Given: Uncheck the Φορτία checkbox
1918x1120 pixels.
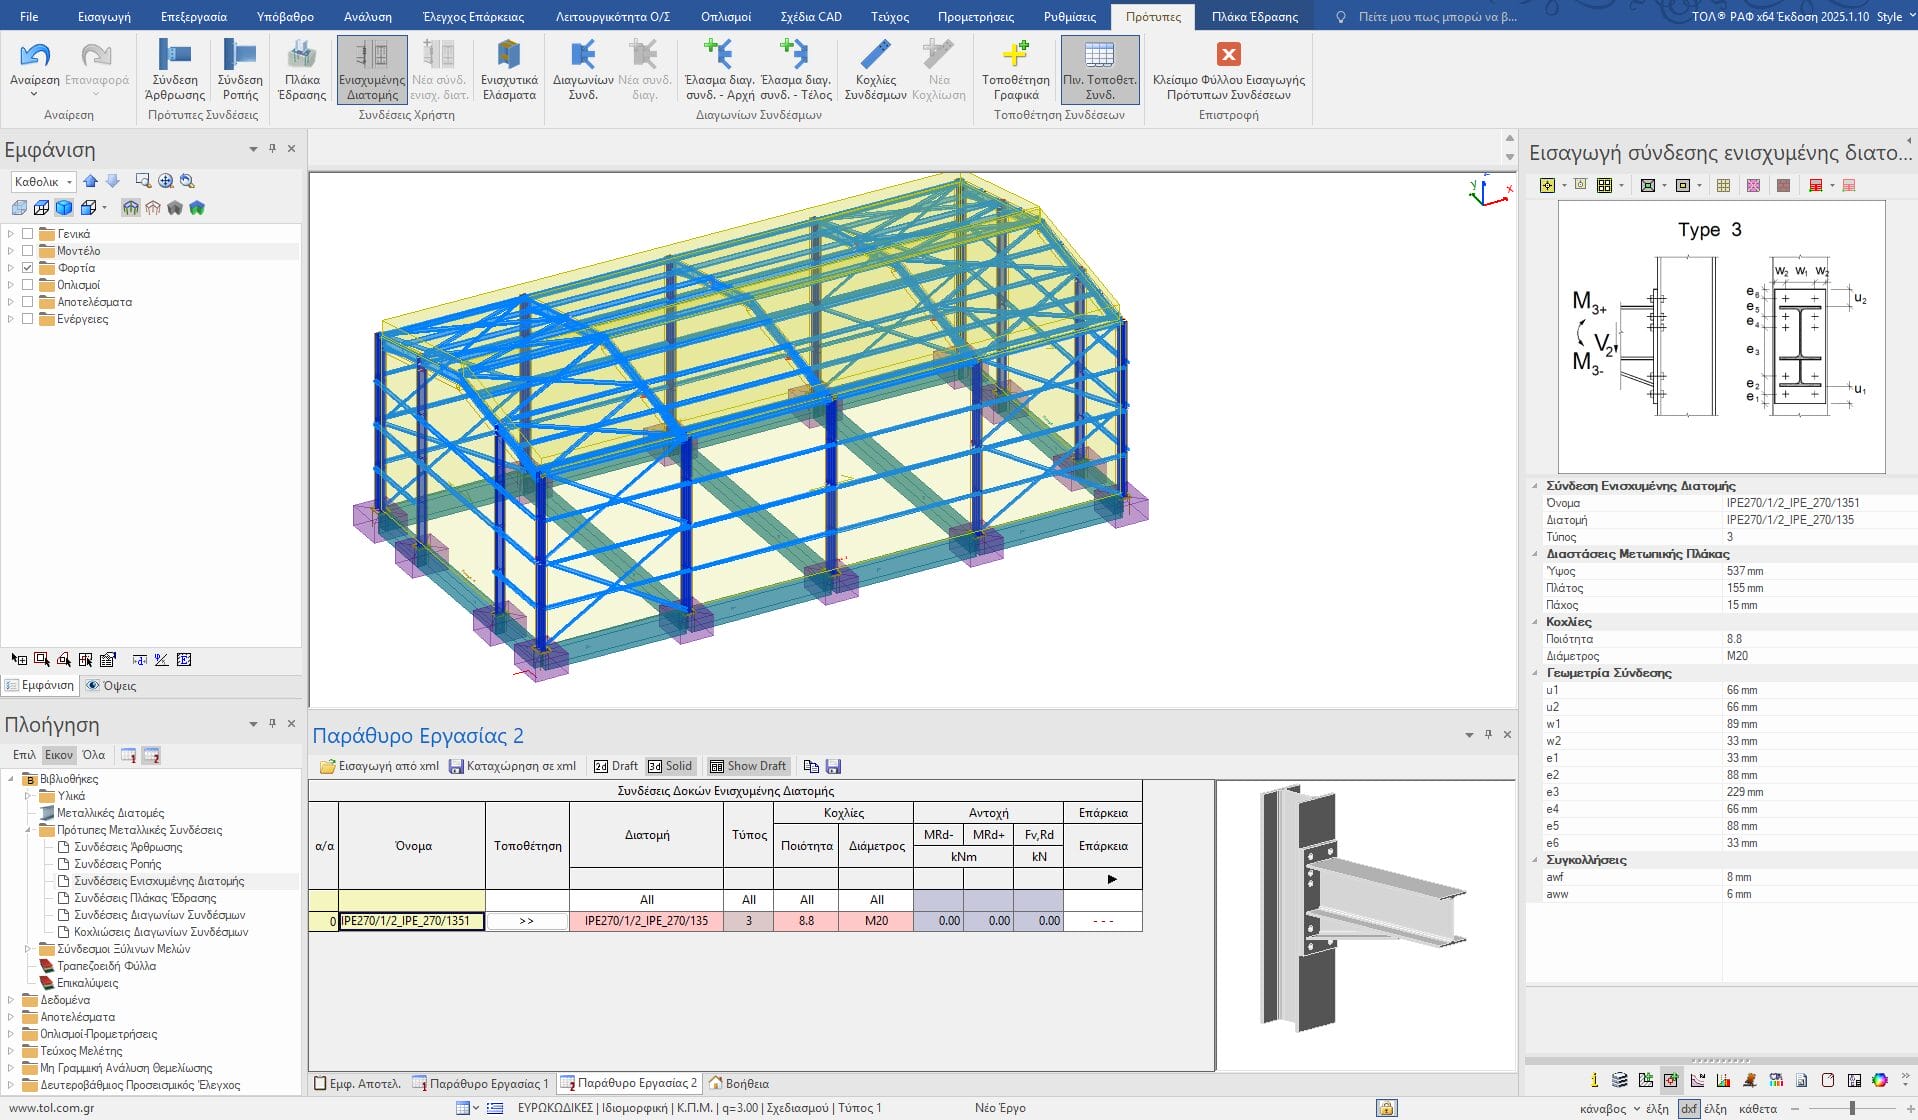Looking at the screenshot, I should pyautogui.click(x=28, y=268).
